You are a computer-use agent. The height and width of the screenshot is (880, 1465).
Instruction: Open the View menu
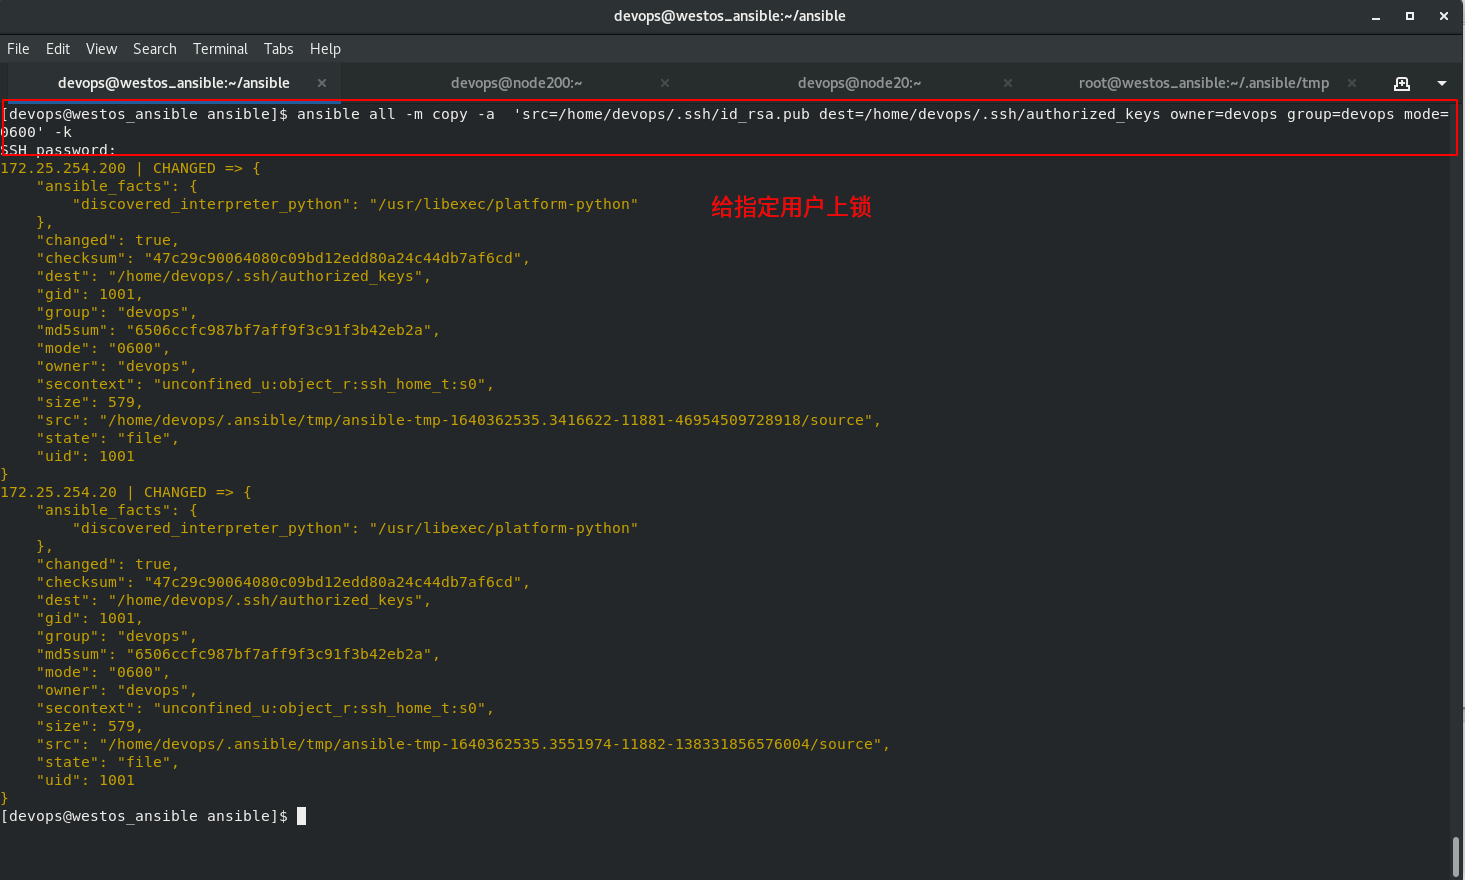[101, 48]
